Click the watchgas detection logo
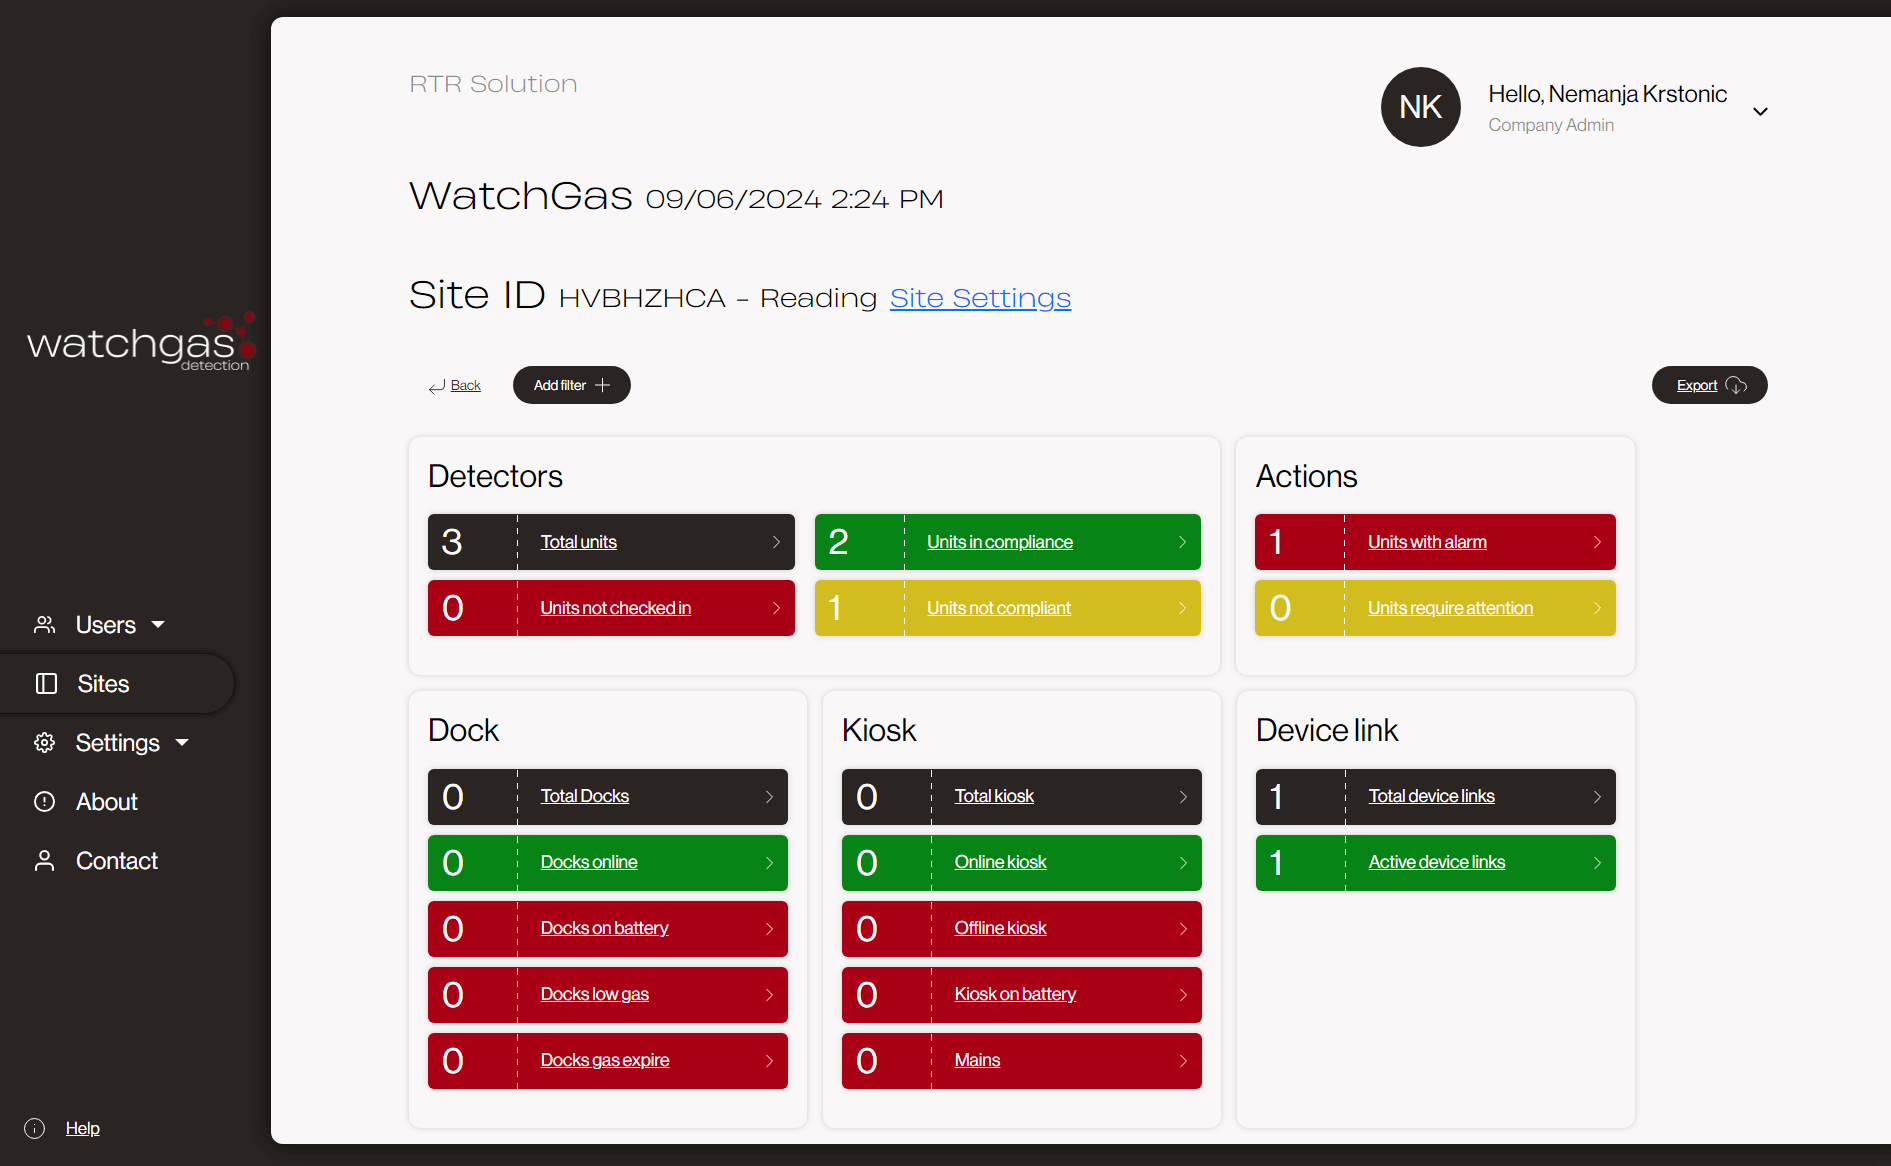1891x1166 pixels. click(140, 343)
